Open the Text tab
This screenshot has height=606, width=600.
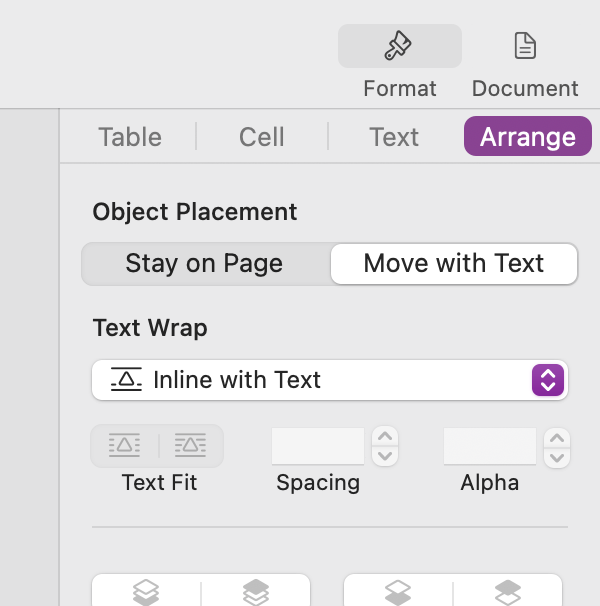tap(394, 137)
